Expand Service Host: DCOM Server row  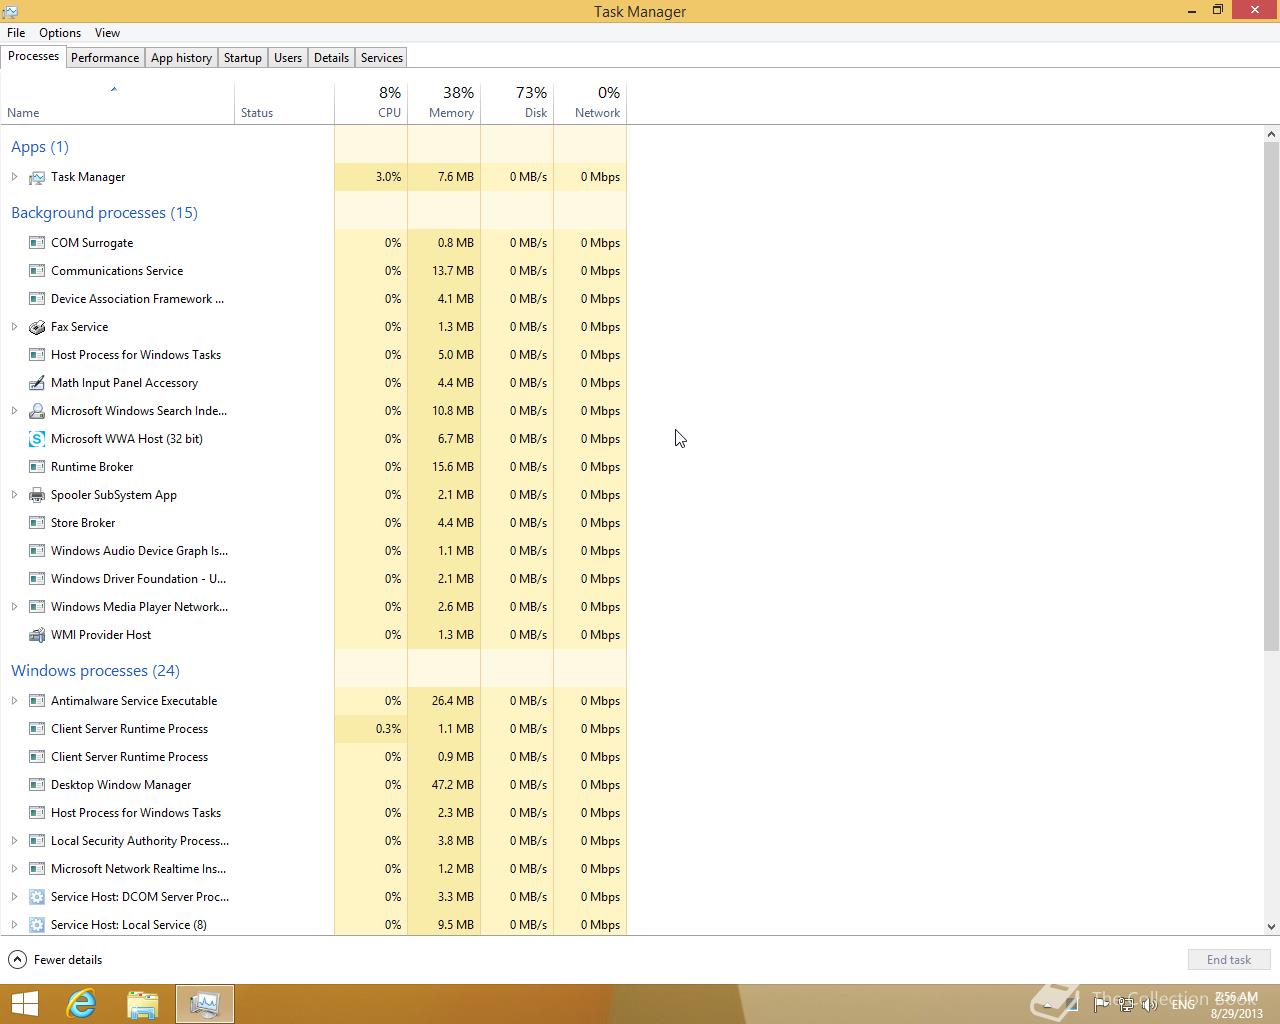click(x=14, y=897)
